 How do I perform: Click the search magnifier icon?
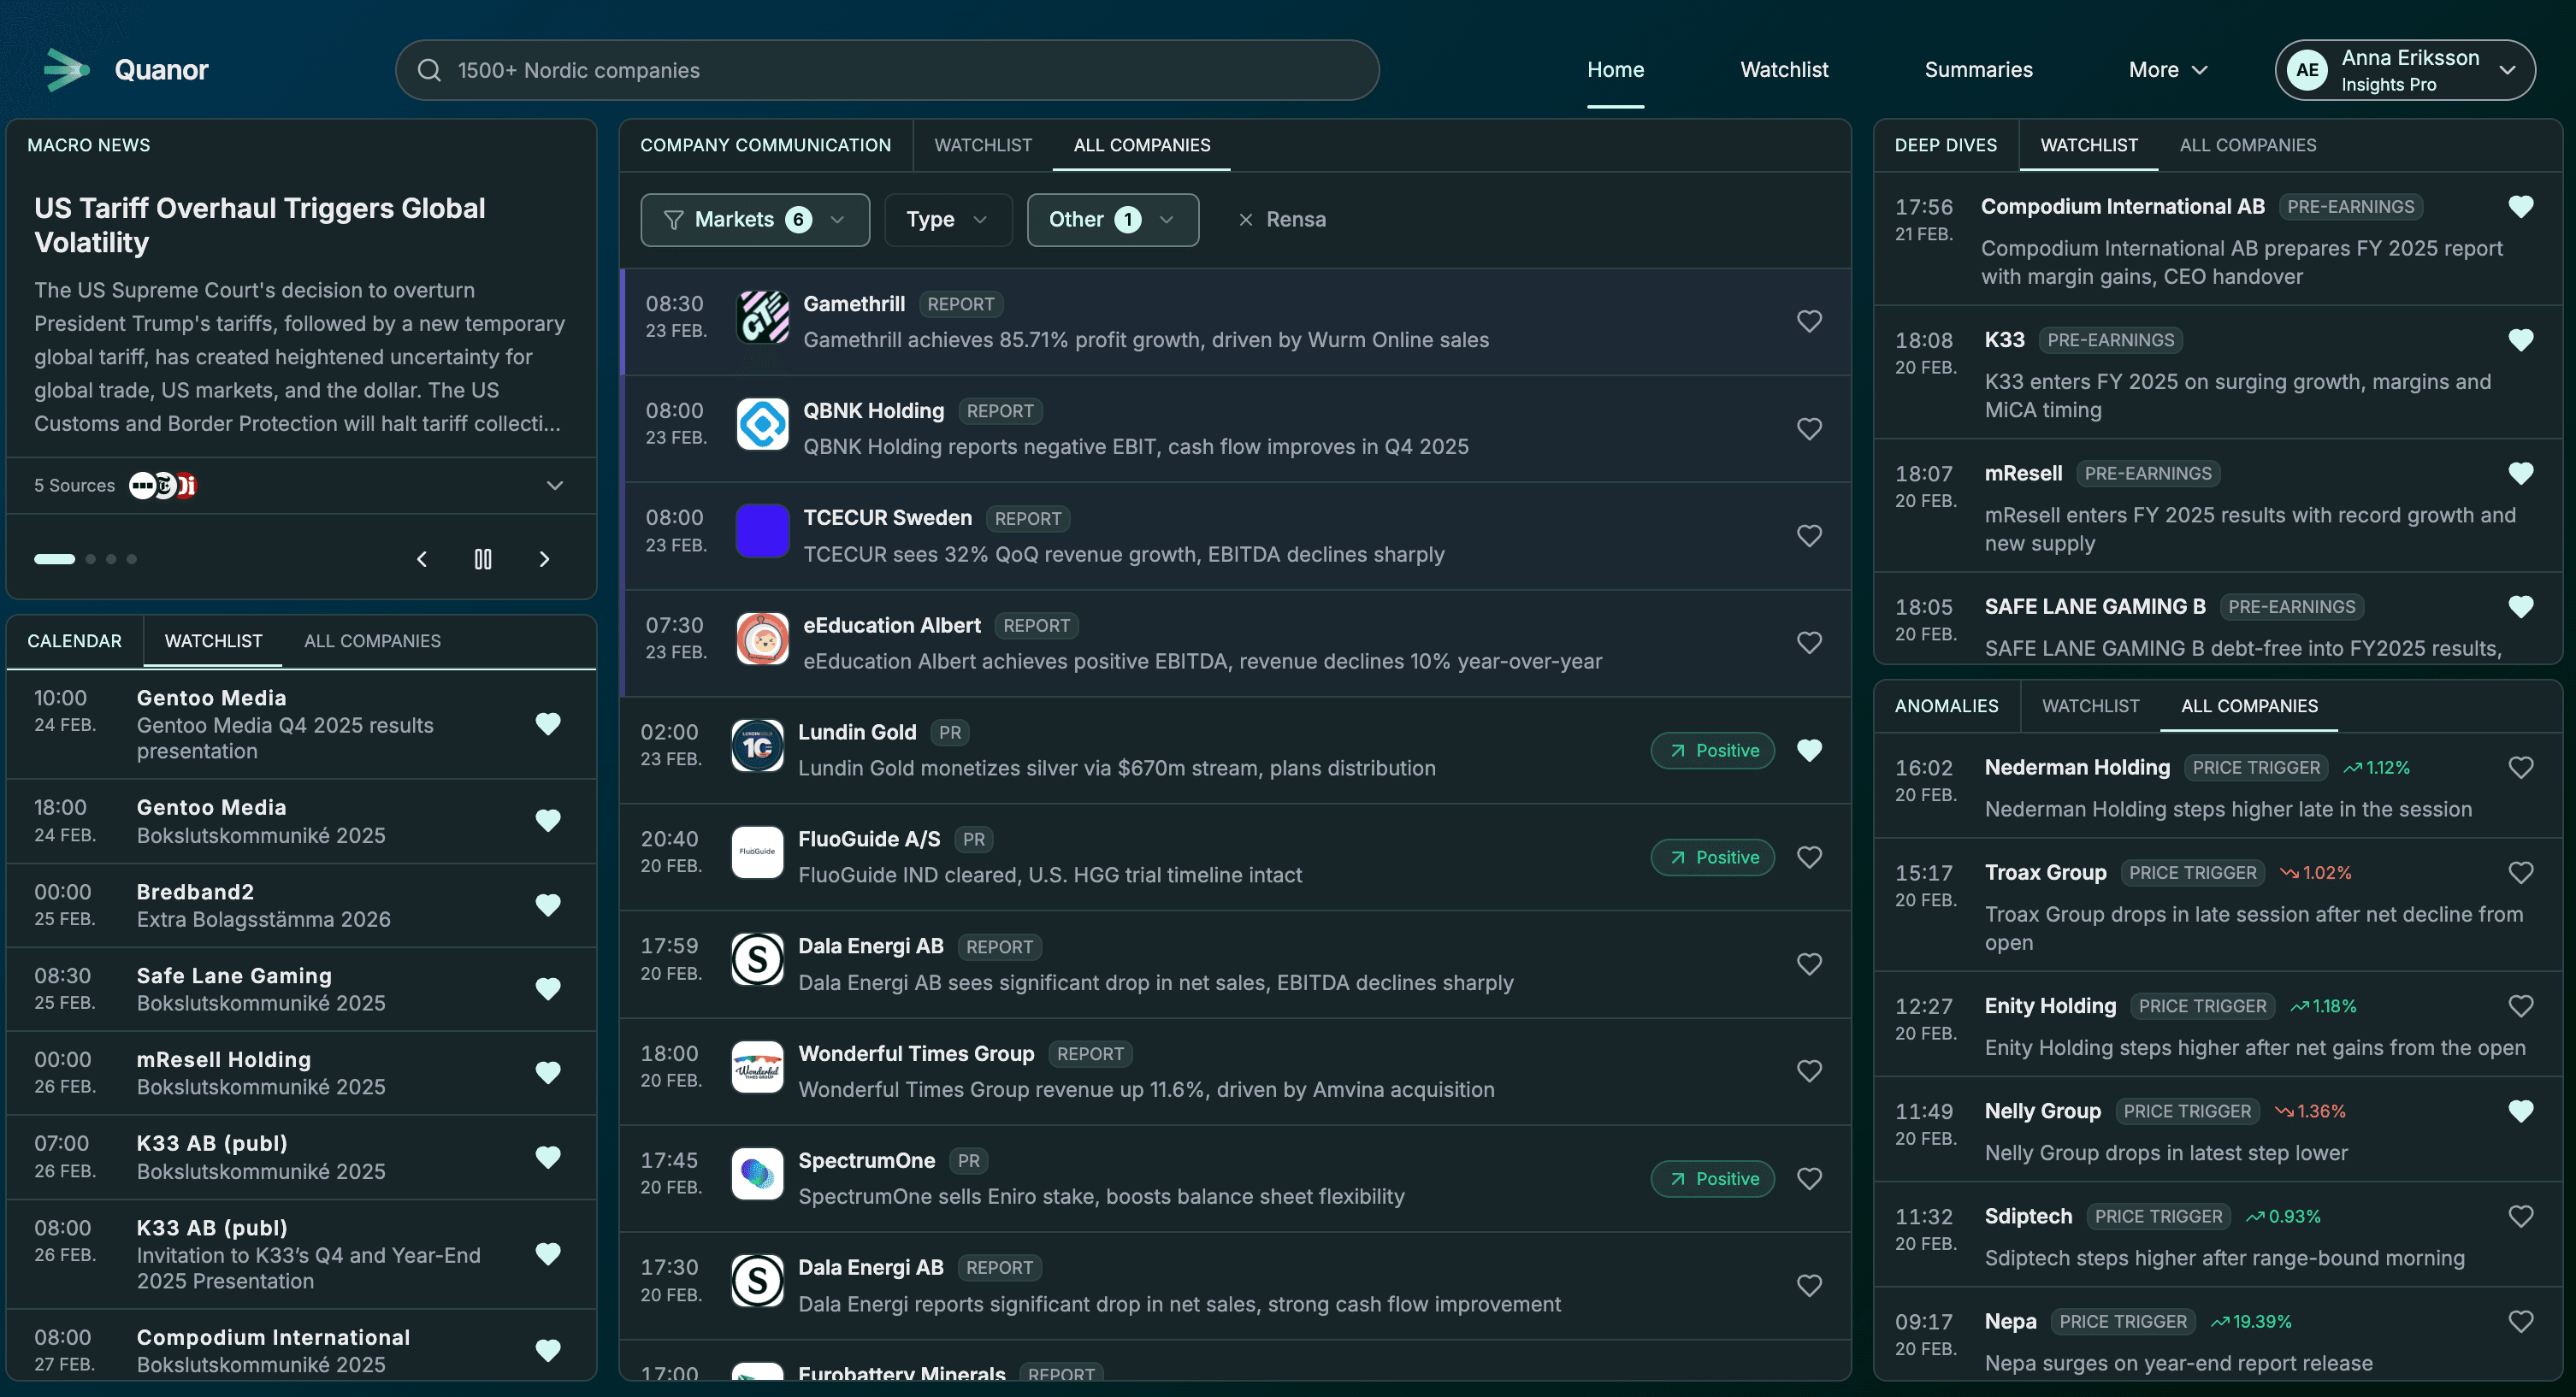(x=429, y=69)
